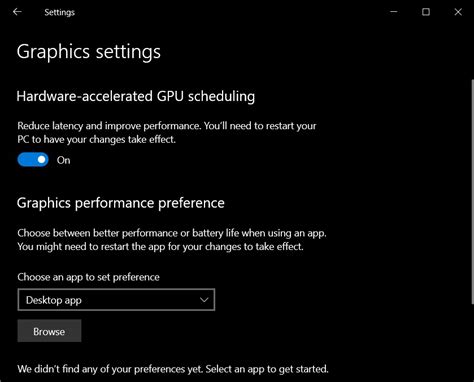Expand the dropdown using its chevron arrow
The height and width of the screenshot is (382, 474).
pos(204,300)
